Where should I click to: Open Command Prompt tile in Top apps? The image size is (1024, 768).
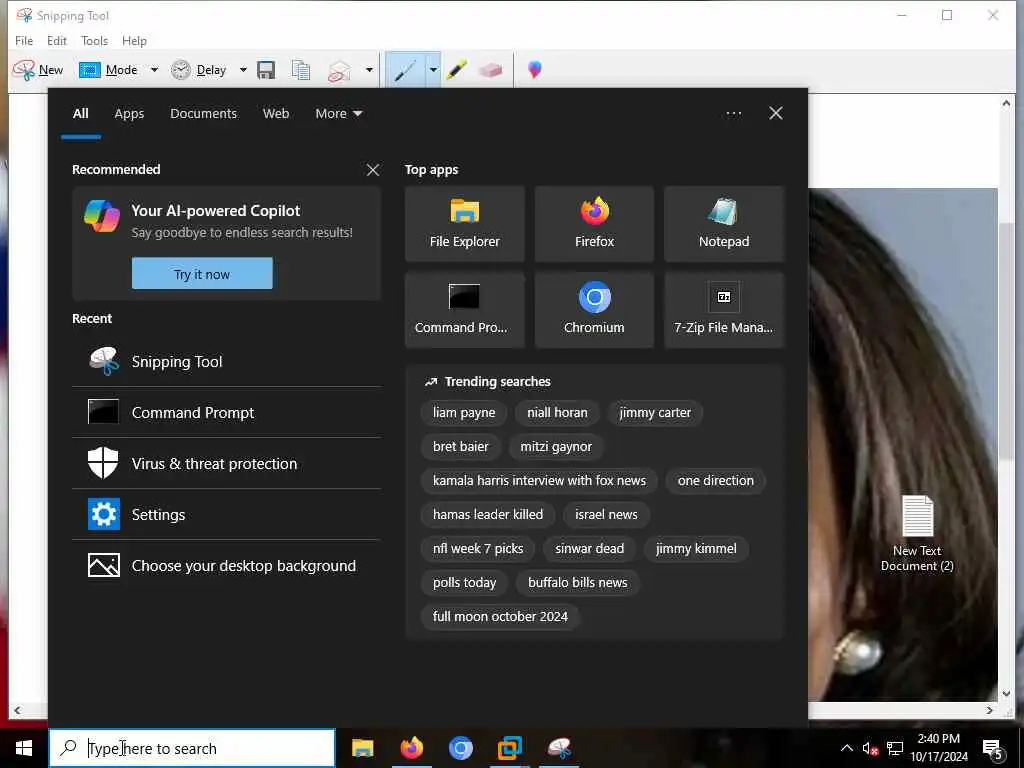click(464, 310)
